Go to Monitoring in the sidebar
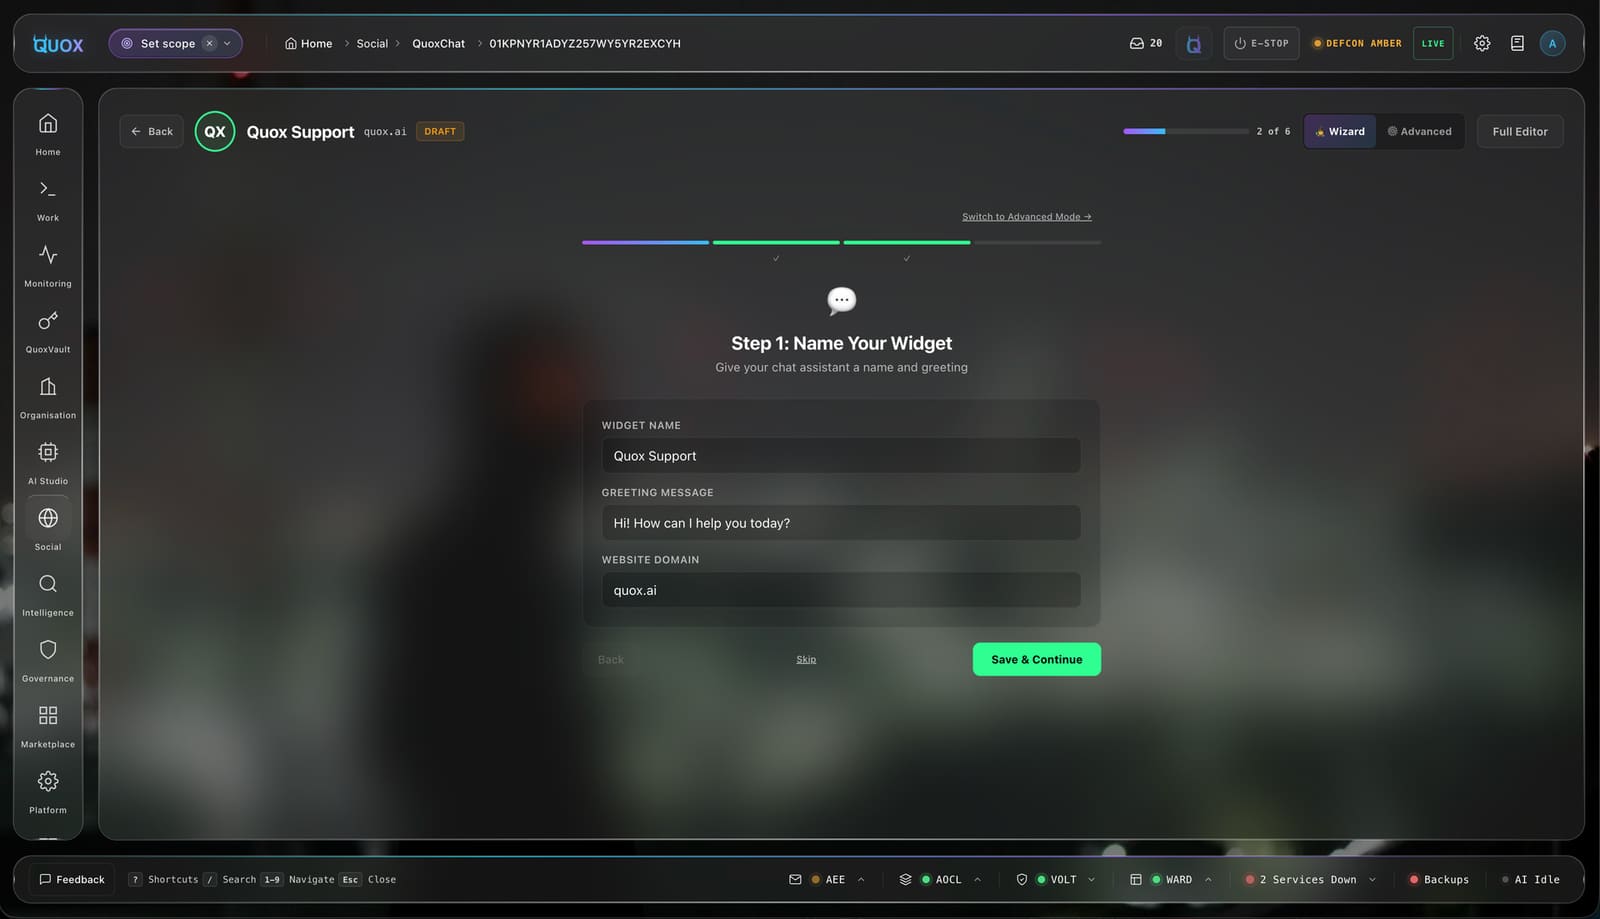The width and height of the screenshot is (1600, 919). pos(48,265)
